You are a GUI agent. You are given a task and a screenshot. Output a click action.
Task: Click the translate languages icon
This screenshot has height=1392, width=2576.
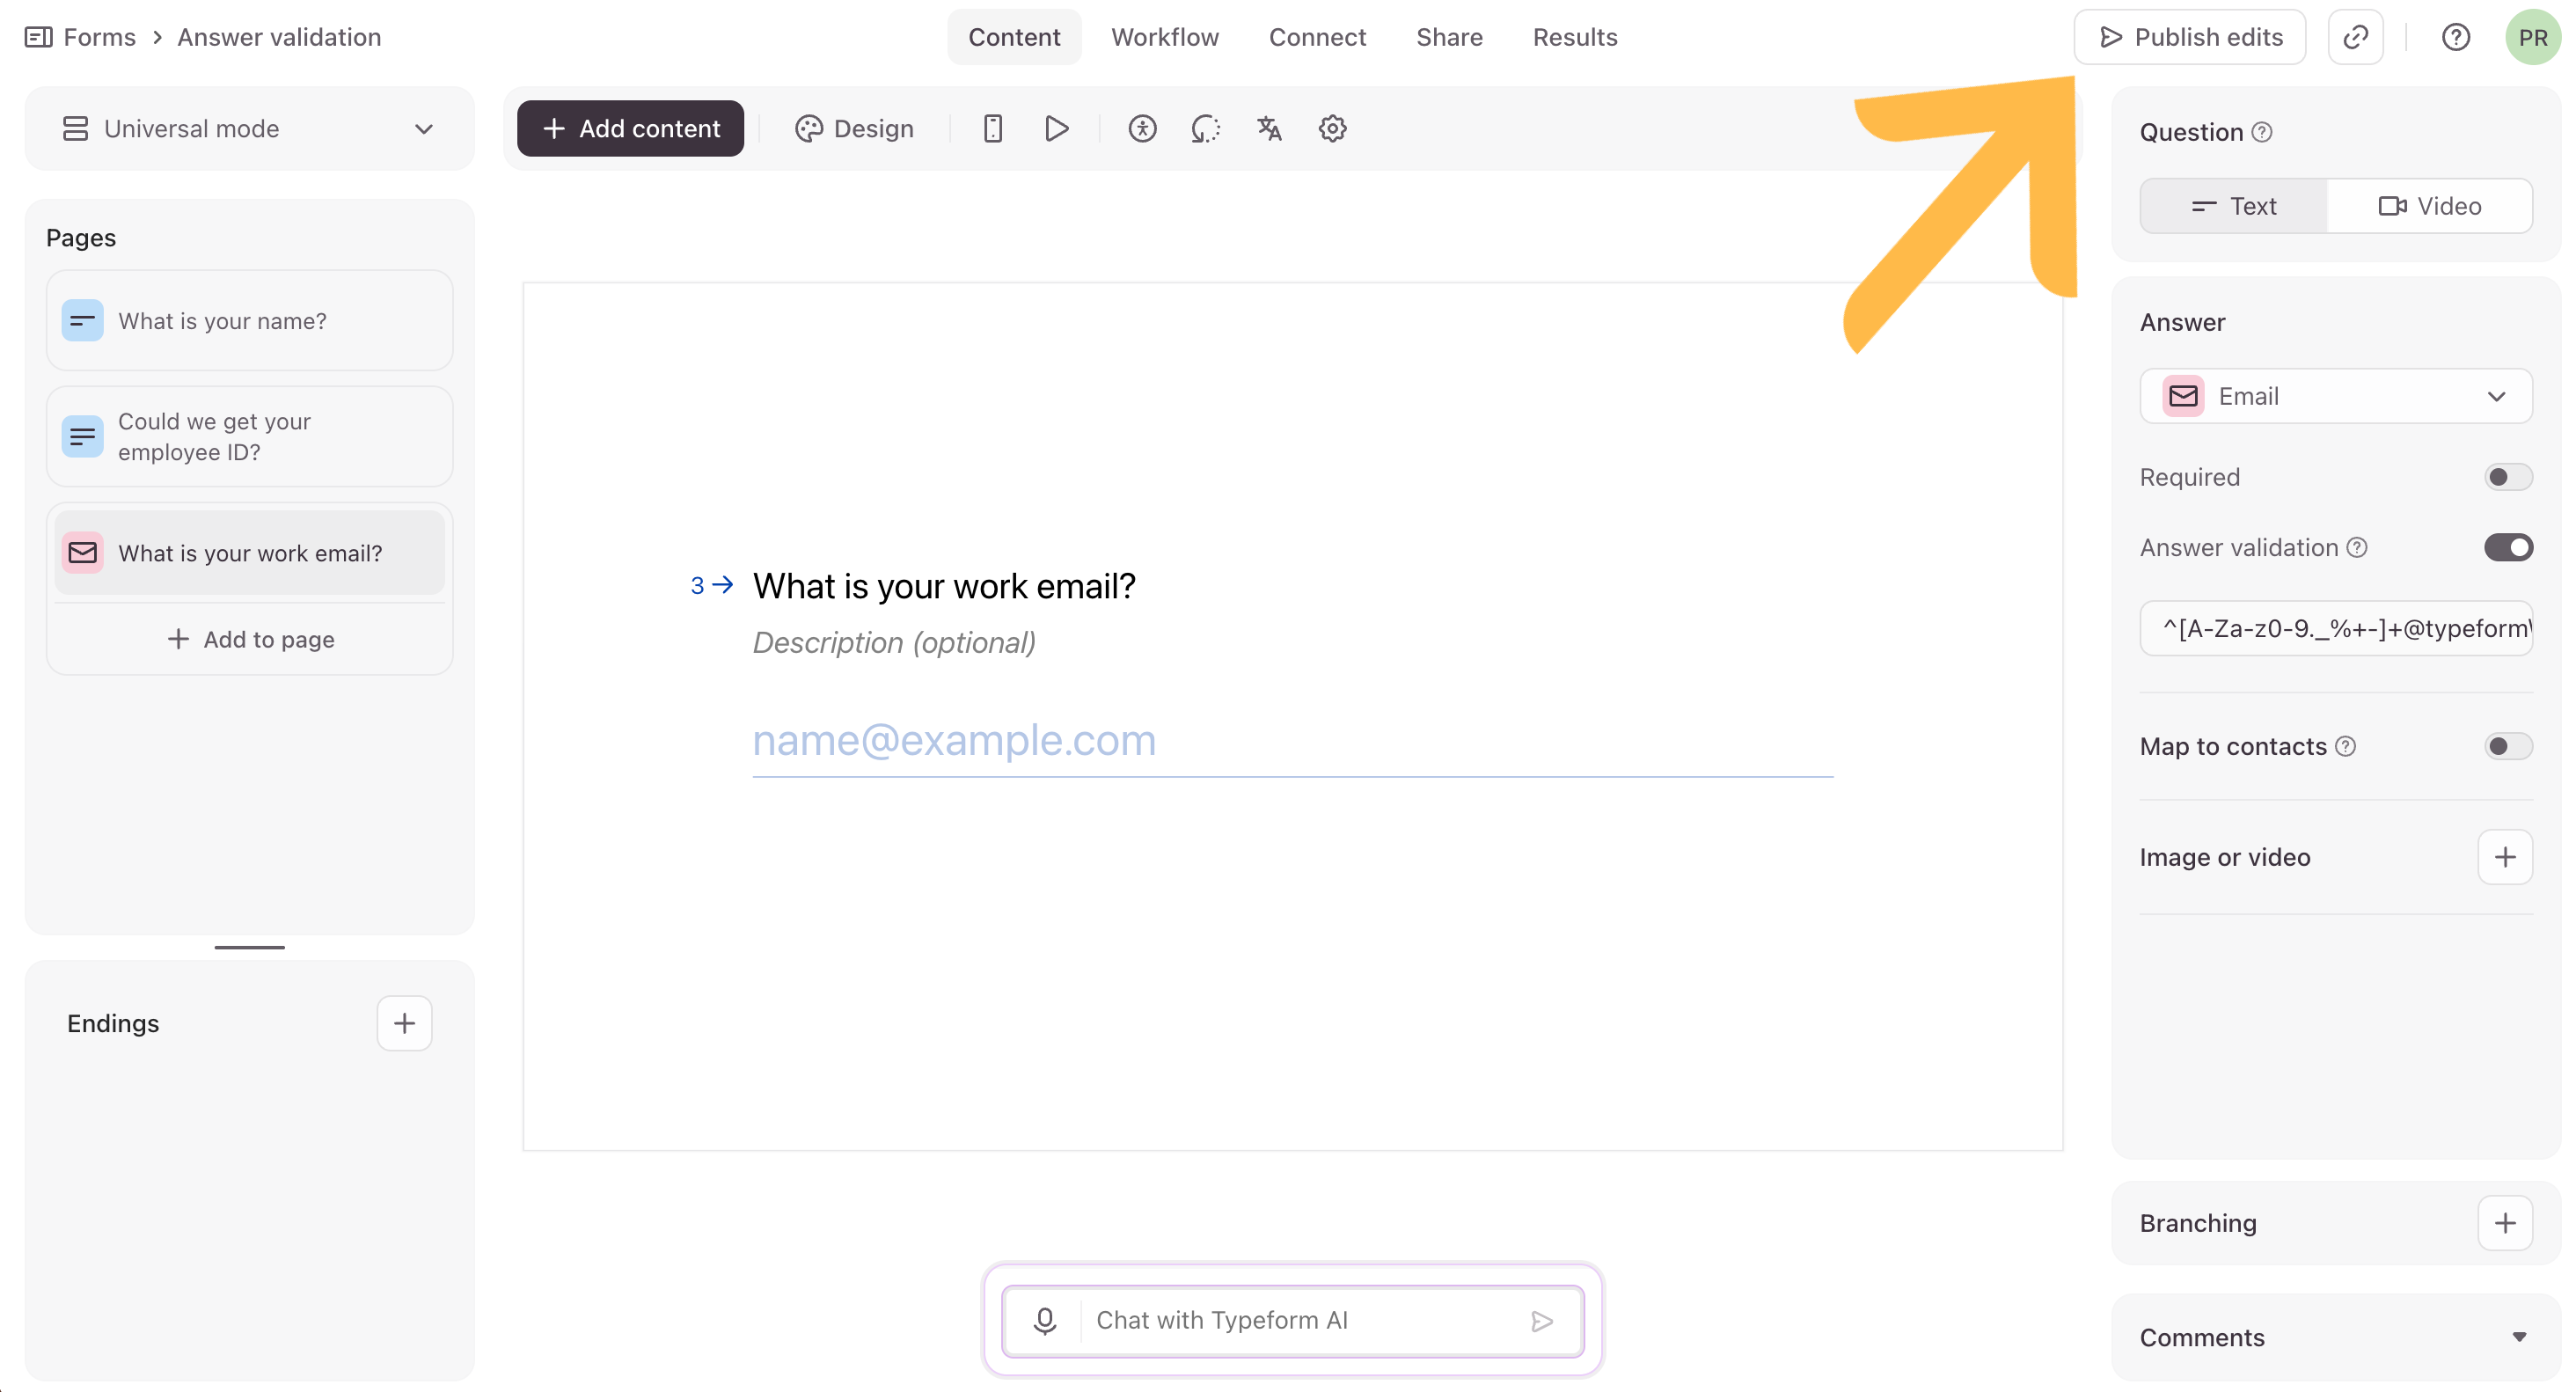click(1269, 128)
